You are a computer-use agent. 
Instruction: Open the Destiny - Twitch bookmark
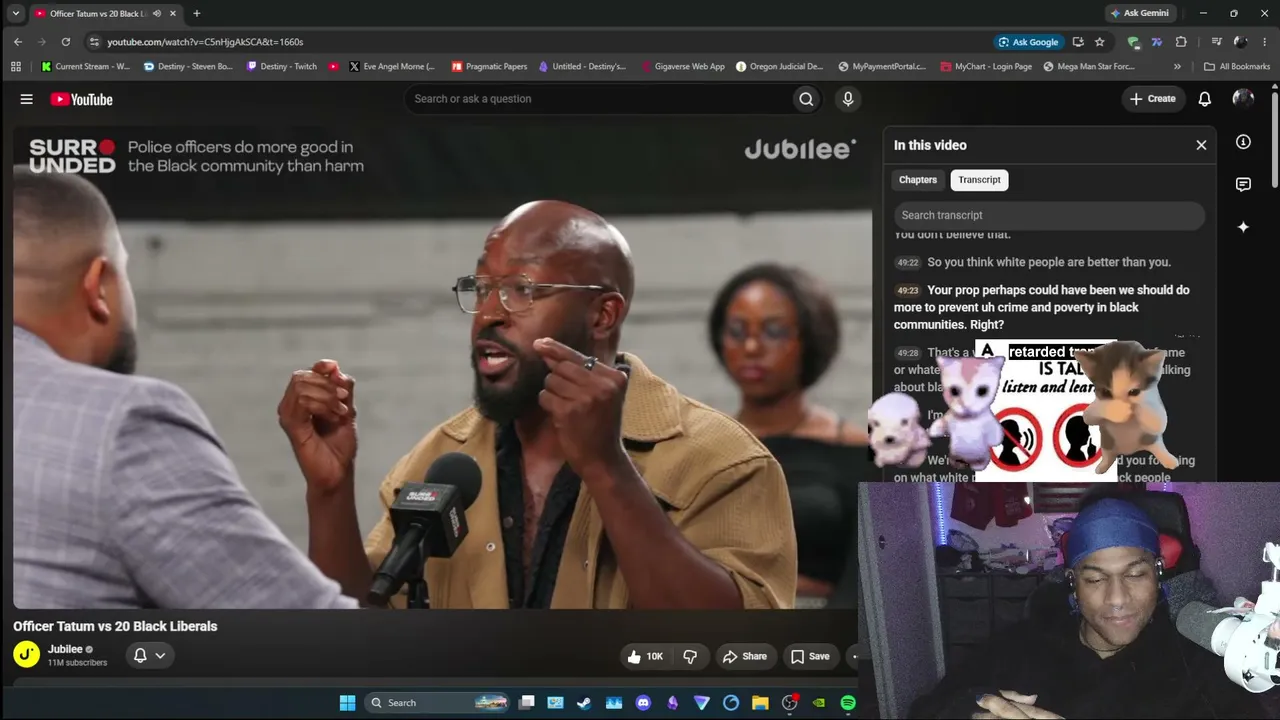pos(281,67)
